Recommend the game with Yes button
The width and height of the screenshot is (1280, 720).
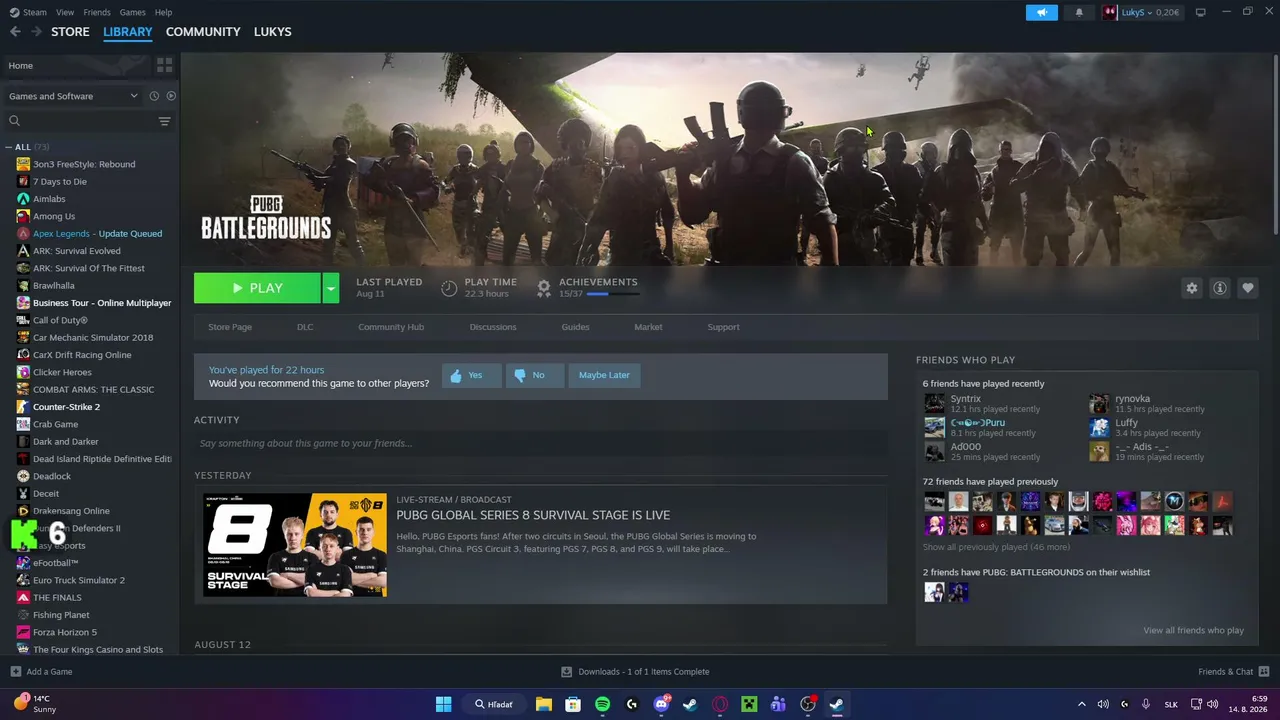tap(471, 375)
